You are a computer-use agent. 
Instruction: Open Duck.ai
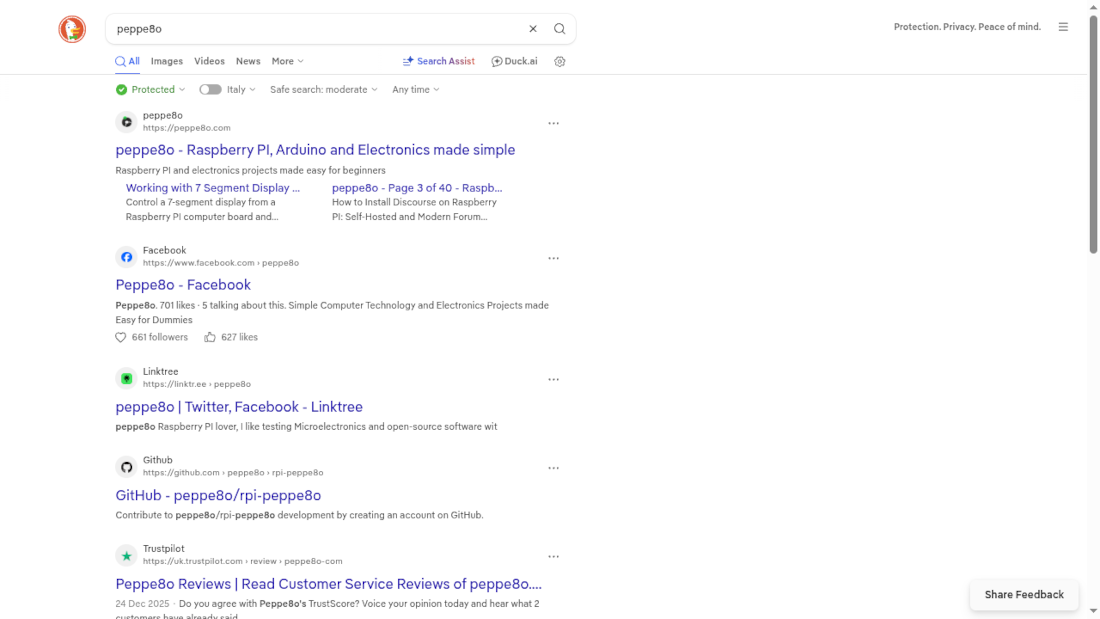click(x=513, y=61)
